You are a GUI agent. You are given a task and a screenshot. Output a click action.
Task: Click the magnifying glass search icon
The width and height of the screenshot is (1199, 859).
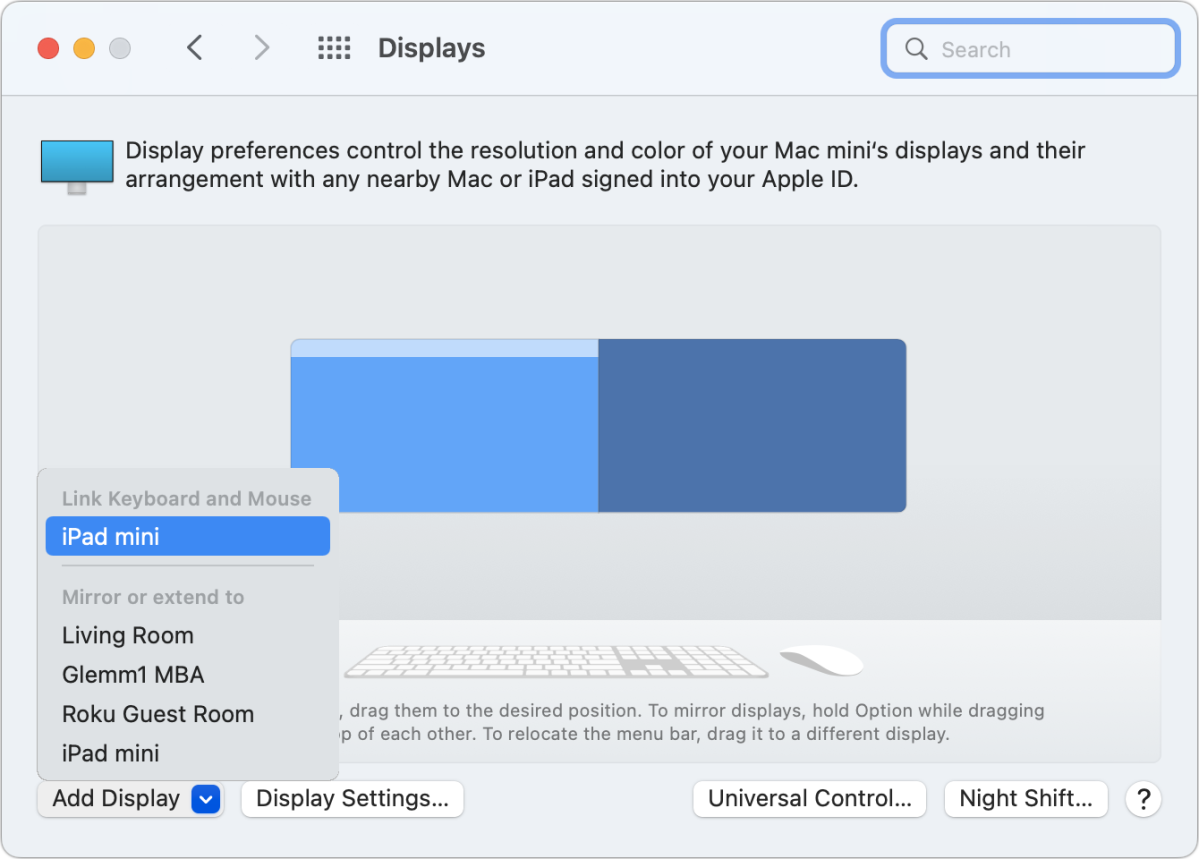coord(916,49)
